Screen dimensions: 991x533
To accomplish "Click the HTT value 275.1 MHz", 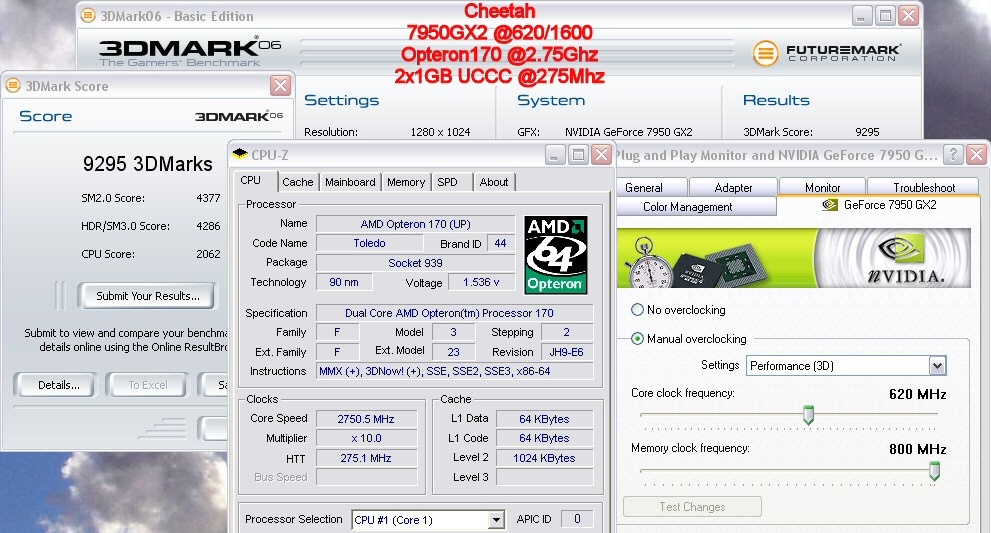I will coord(366,458).
